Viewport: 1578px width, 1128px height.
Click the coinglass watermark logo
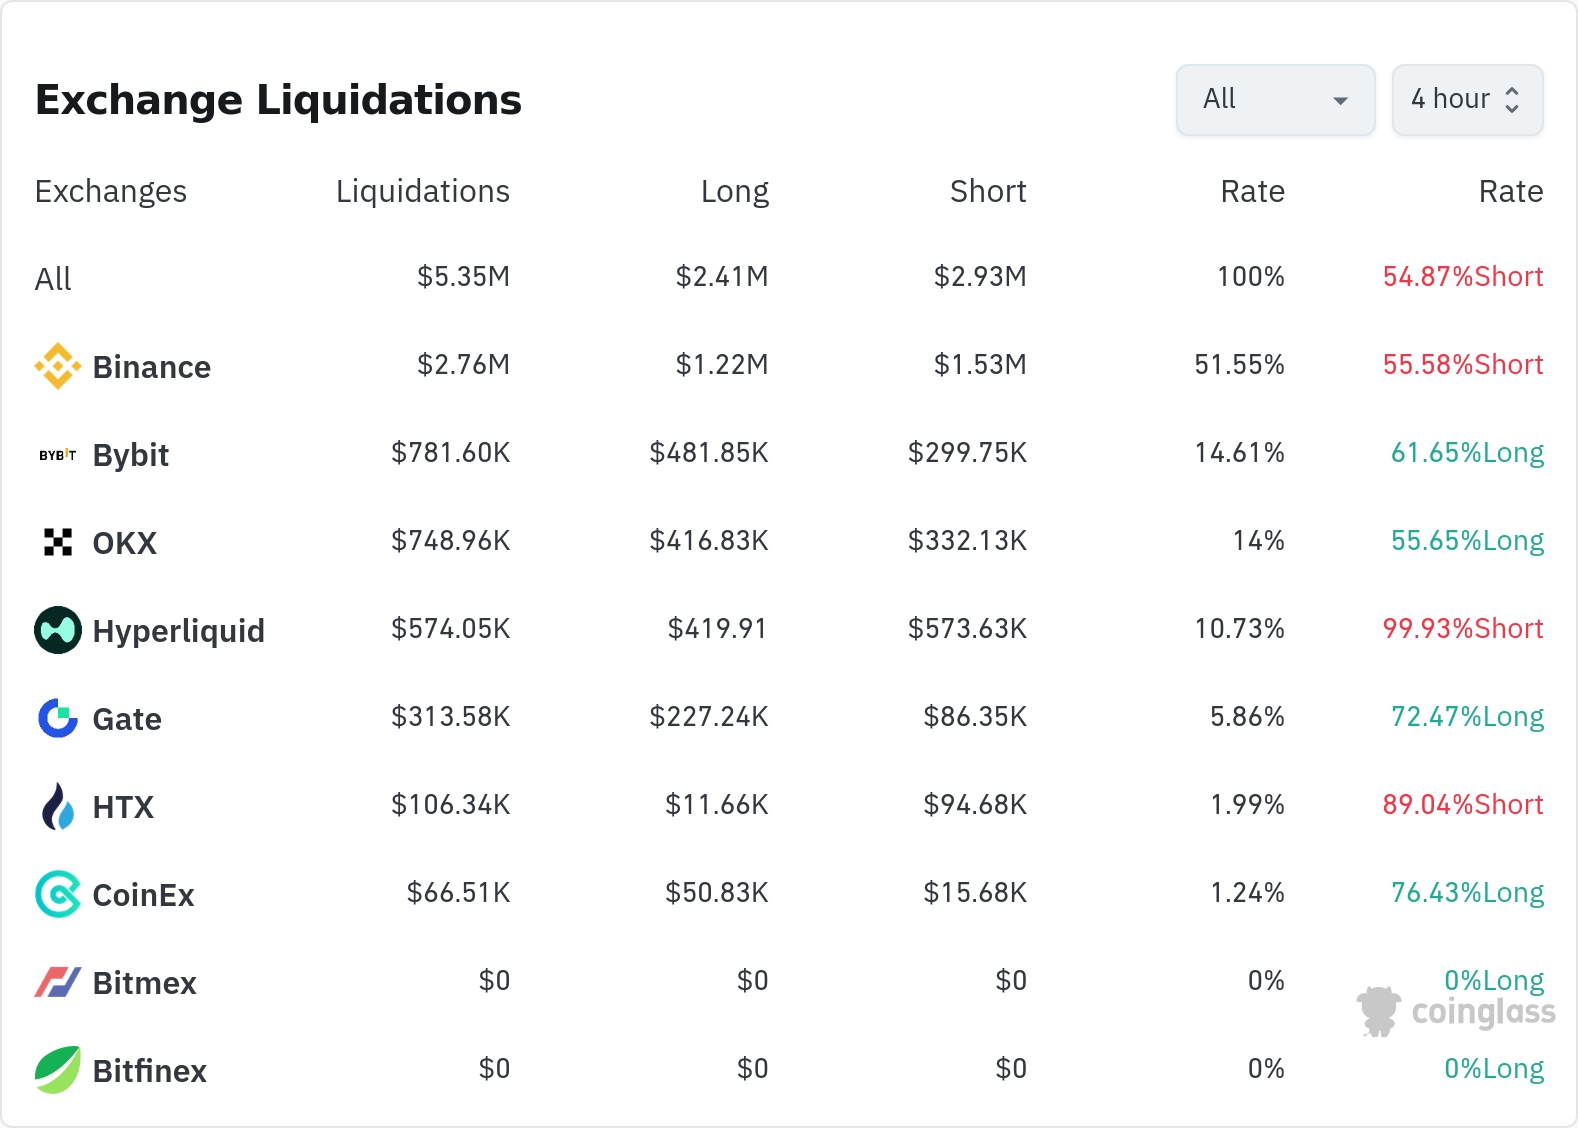coord(1456,1011)
